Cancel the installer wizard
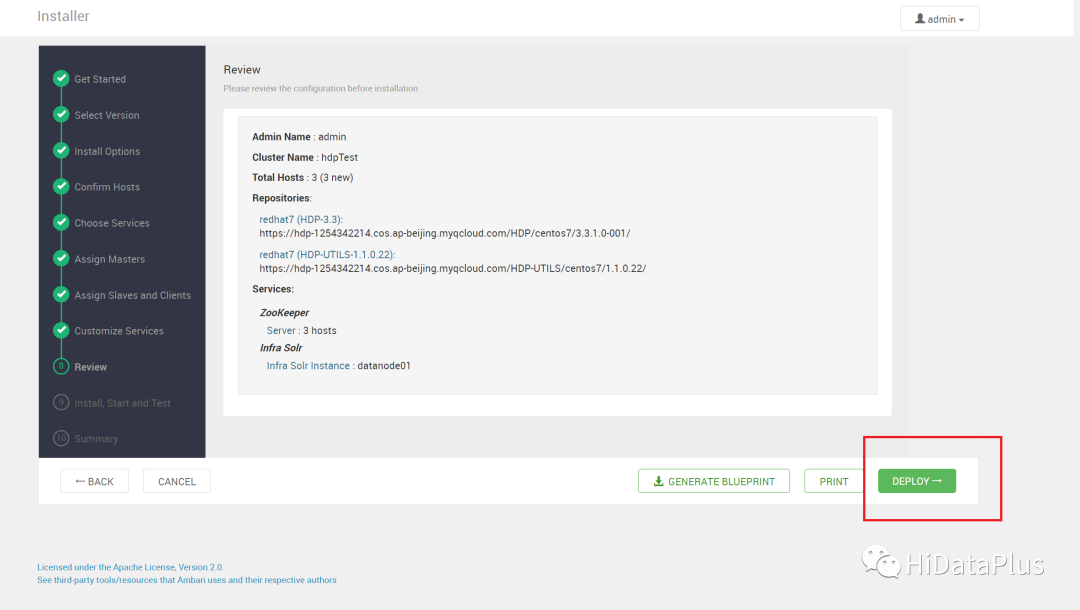The image size is (1080, 610). (177, 481)
